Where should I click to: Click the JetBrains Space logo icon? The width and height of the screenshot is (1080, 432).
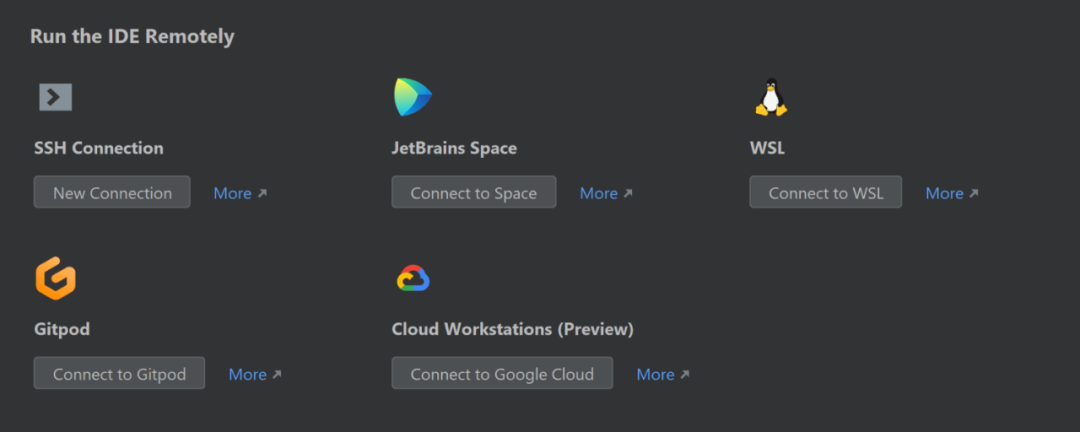tap(413, 97)
